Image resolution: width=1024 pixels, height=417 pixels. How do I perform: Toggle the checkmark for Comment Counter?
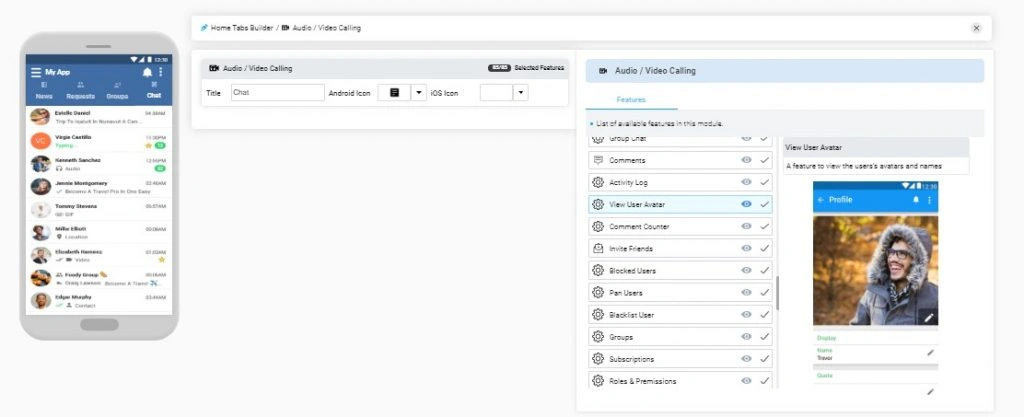[764, 226]
